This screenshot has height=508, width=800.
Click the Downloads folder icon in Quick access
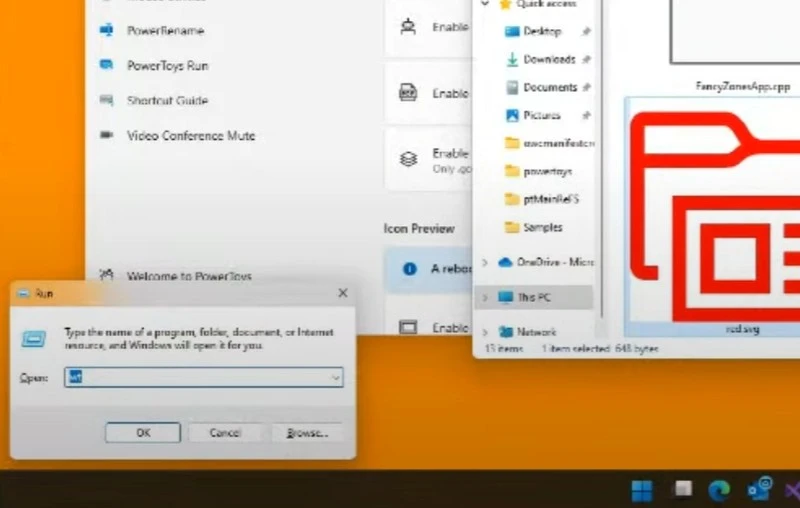point(512,59)
